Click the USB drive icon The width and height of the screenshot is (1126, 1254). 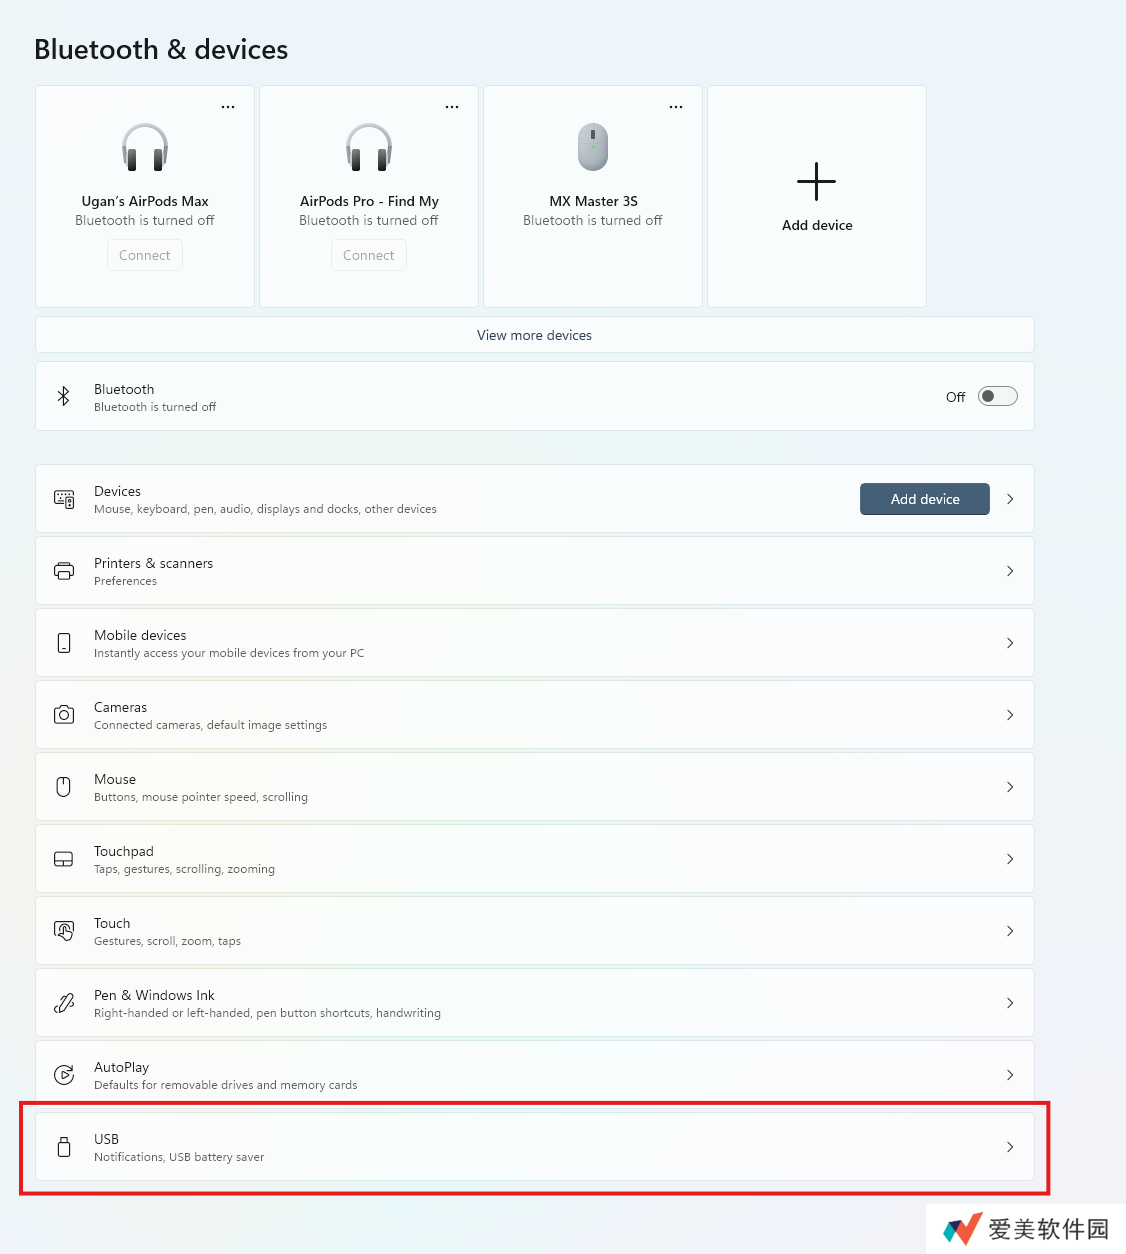coord(64,1147)
